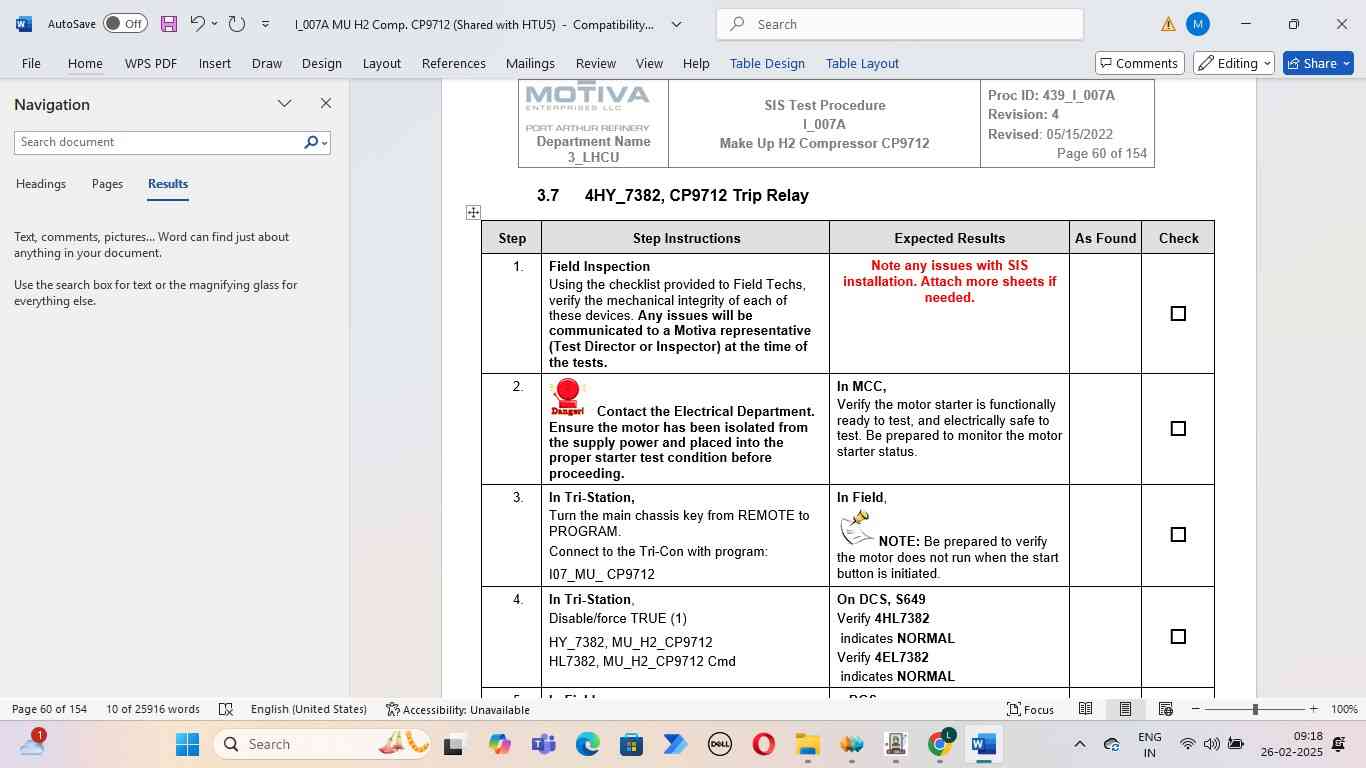Image resolution: width=1366 pixels, height=768 pixels.
Task: Click the search magnifier in Navigation pane
Action: pyautogui.click(x=311, y=143)
